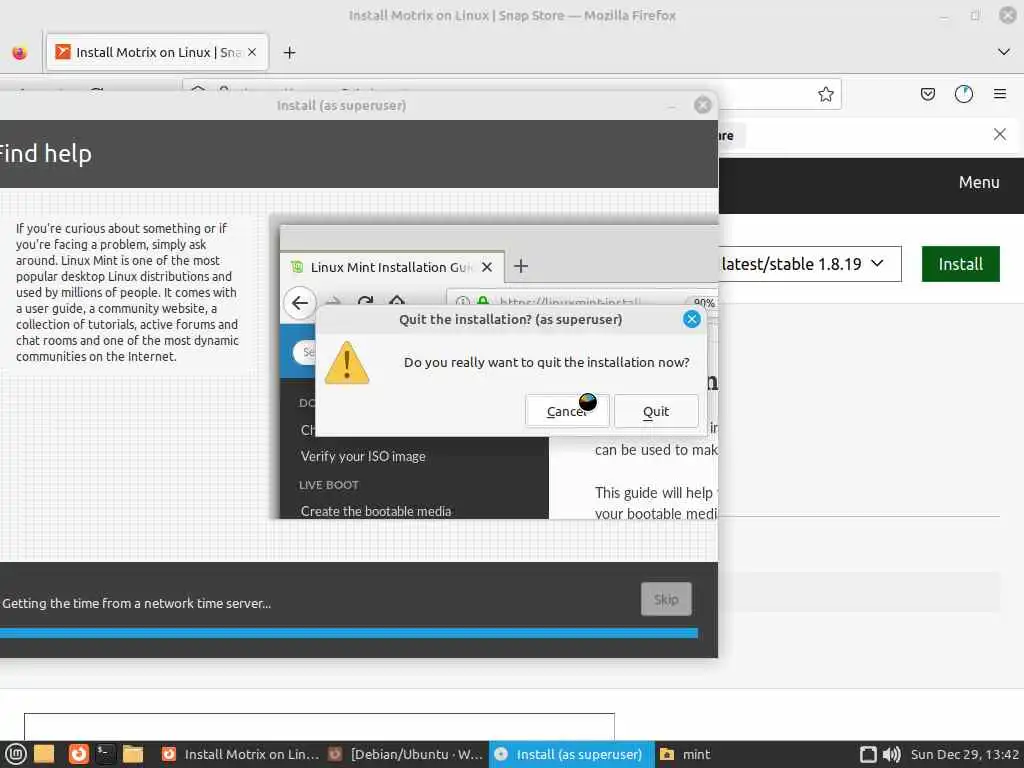The image size is (1024, 768).
Task: Open the Files manager from the panel launcher
Action: [x=133, y=754]
